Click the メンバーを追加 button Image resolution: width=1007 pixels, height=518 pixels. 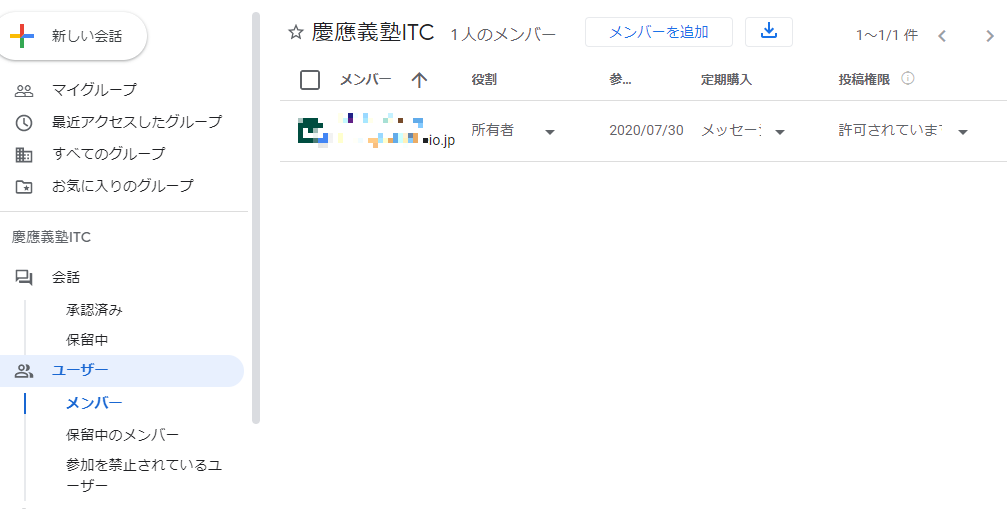[x=658, y=32]
